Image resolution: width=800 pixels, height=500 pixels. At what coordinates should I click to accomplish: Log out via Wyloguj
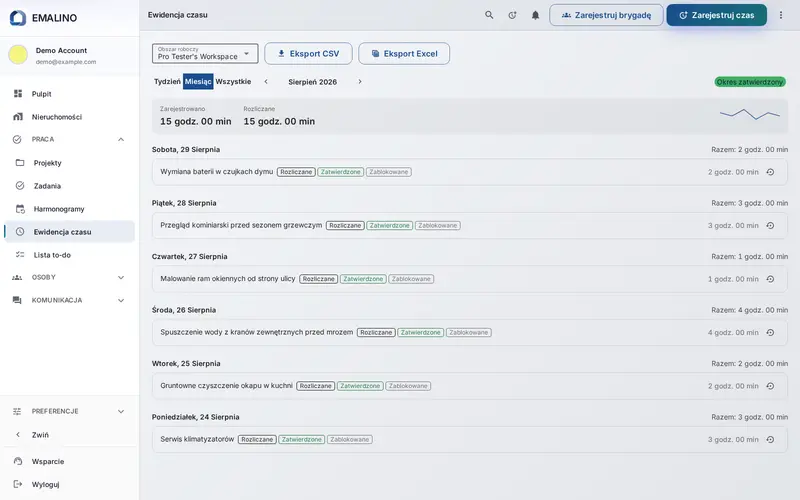69,484
